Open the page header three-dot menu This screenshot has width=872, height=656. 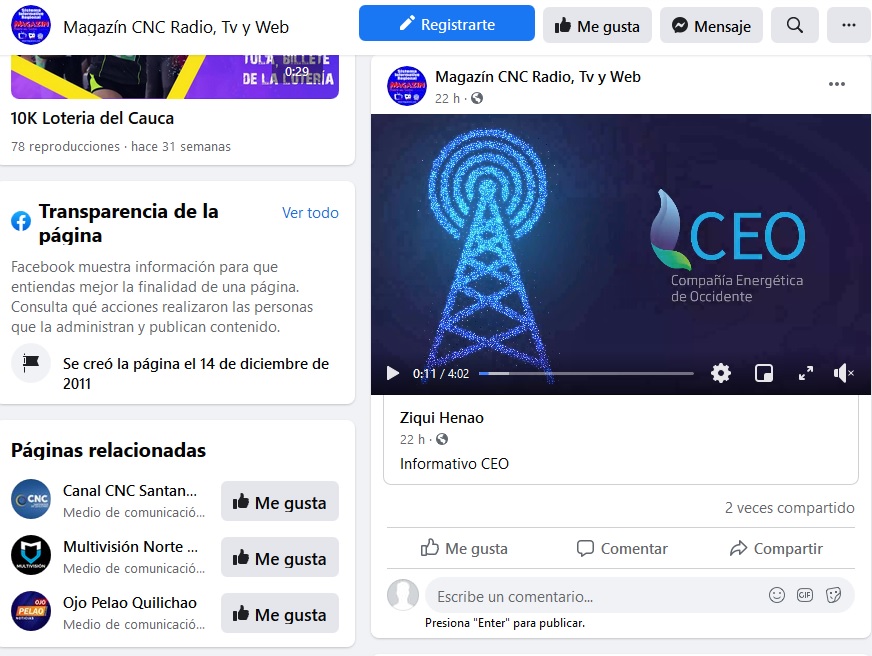848,25
